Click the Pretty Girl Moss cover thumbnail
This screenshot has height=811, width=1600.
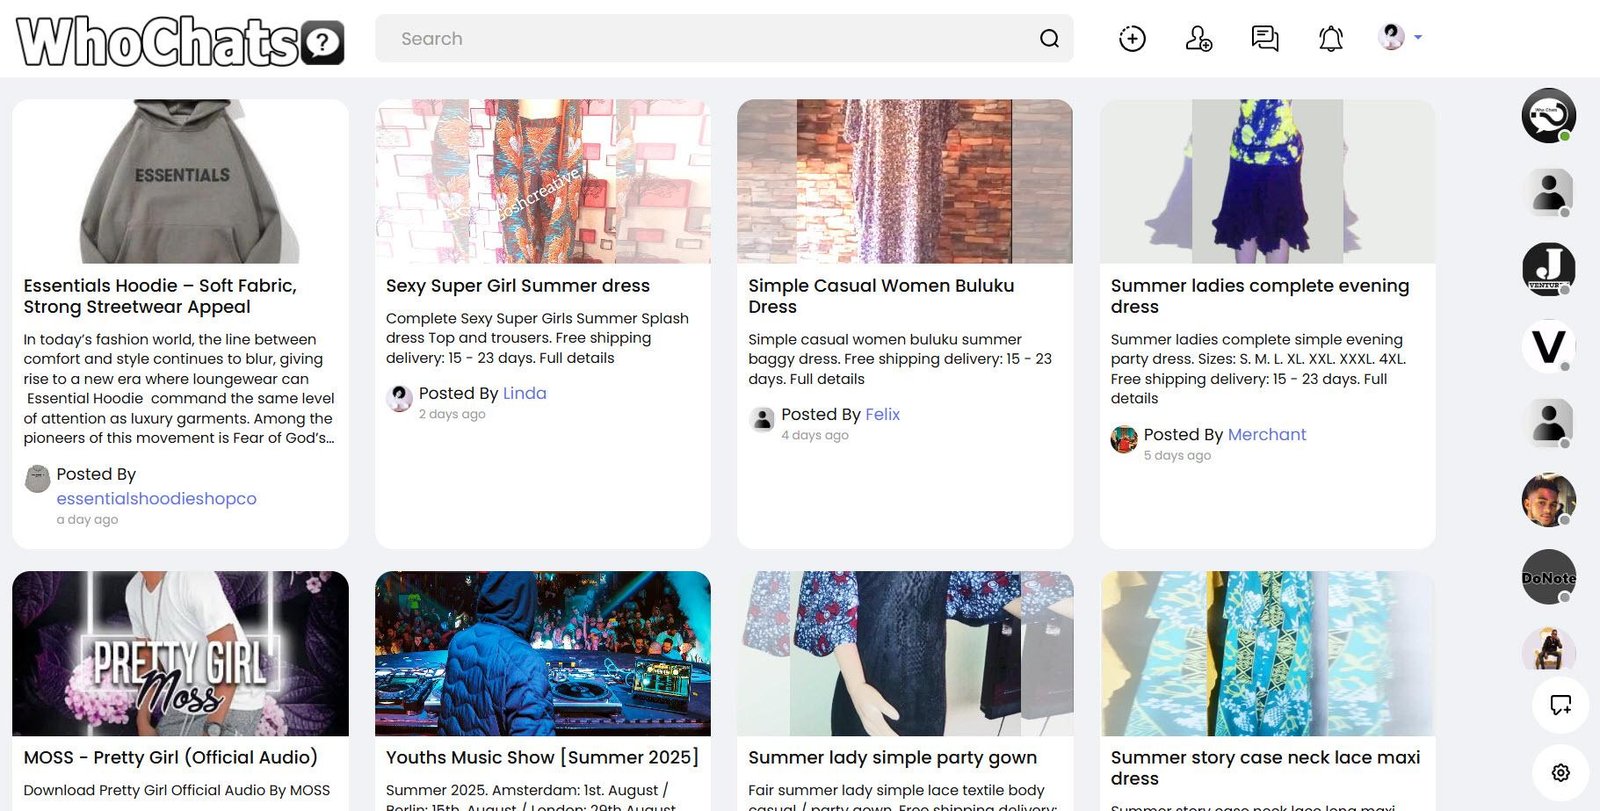point(181,654)
